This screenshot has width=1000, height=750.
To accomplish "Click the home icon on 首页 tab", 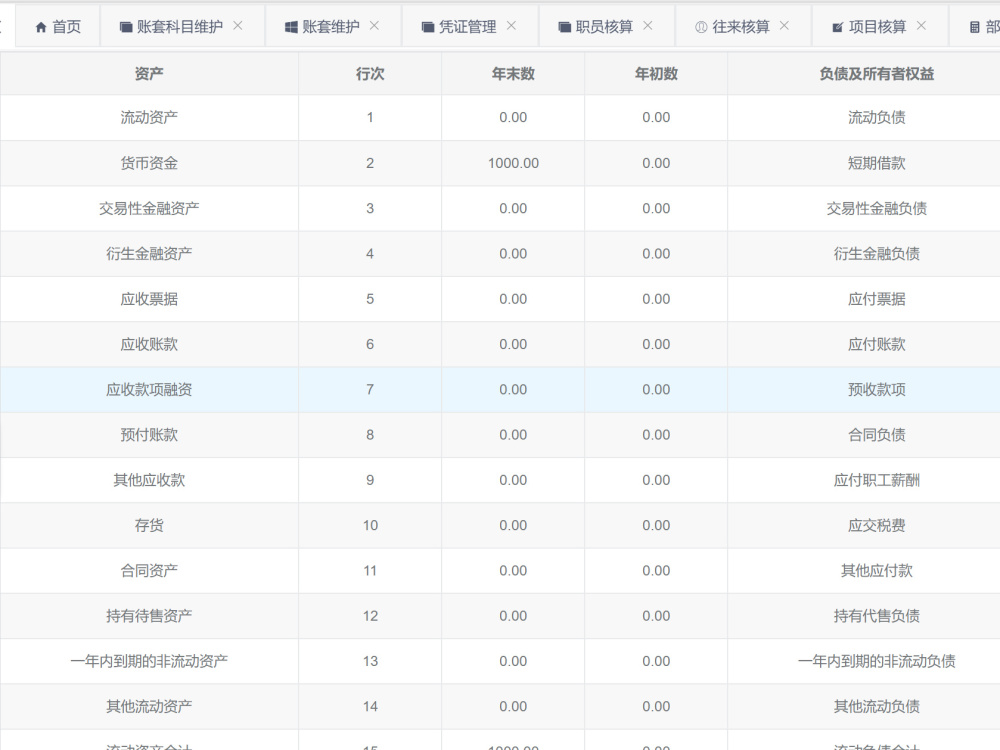I will (41, 27).
